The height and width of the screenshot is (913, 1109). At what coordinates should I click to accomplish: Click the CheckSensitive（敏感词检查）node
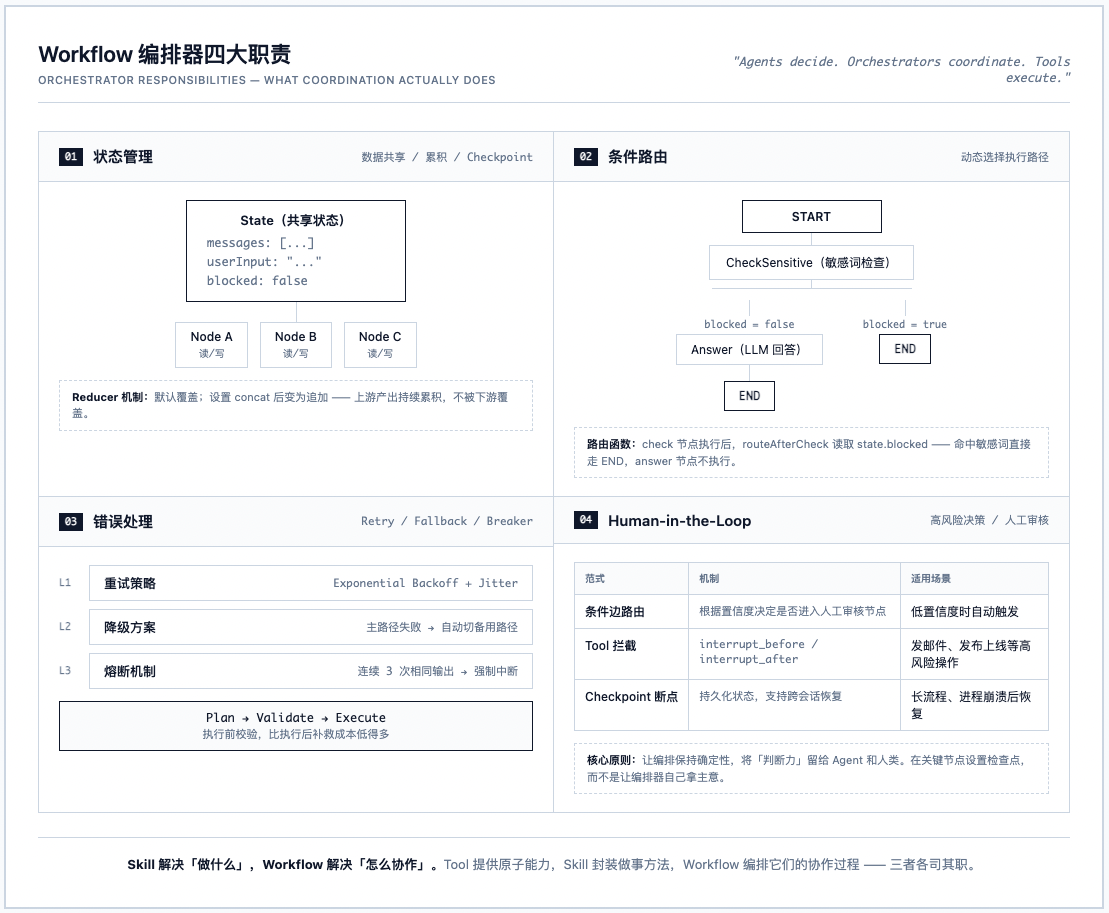click(811, 262)
